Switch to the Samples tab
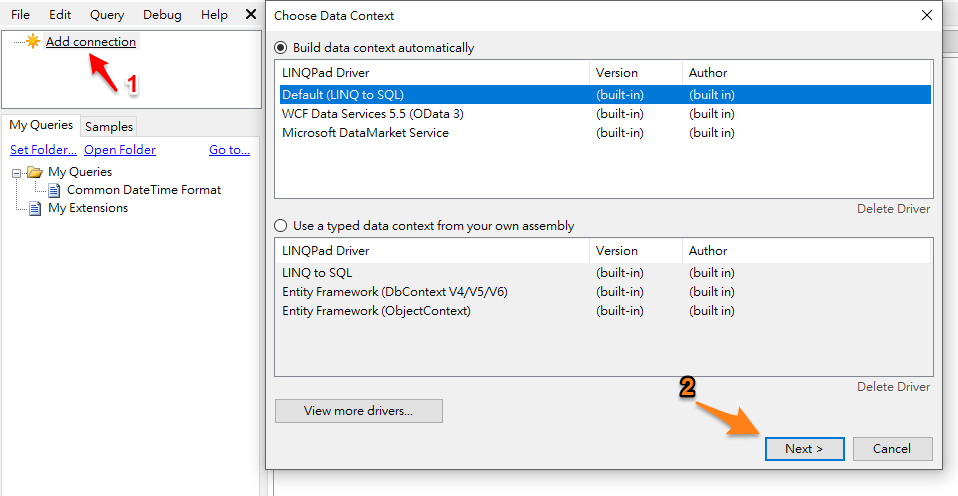The image size is (958, 496). coord(109,126)
